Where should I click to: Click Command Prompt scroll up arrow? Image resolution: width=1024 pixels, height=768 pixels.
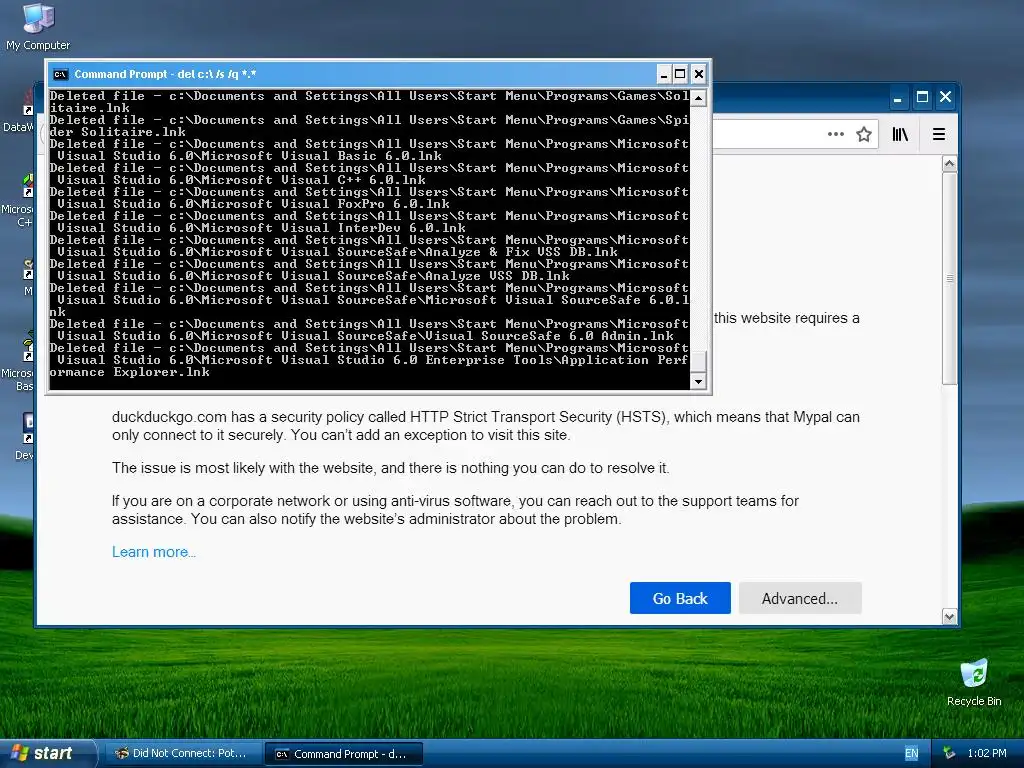pyautogui.click(x=698, y=98)
